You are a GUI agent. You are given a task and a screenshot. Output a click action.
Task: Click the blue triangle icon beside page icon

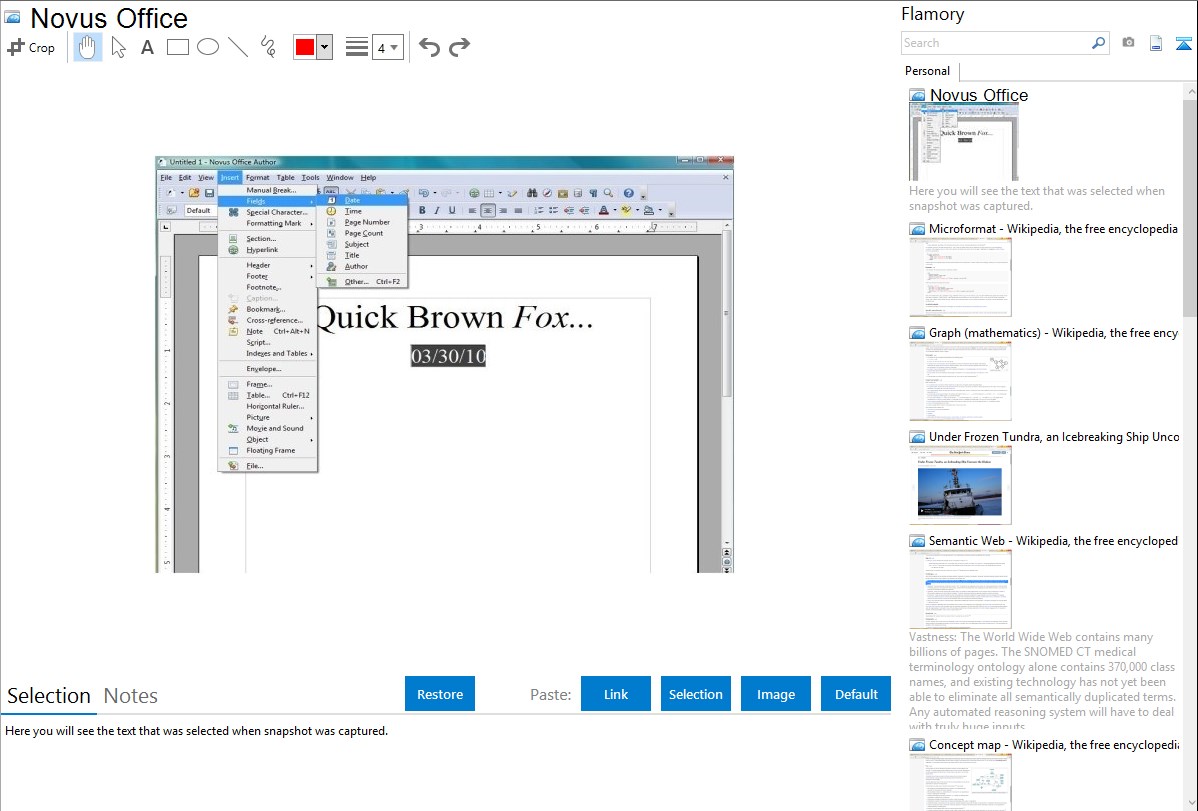[x=1183, y=43]
